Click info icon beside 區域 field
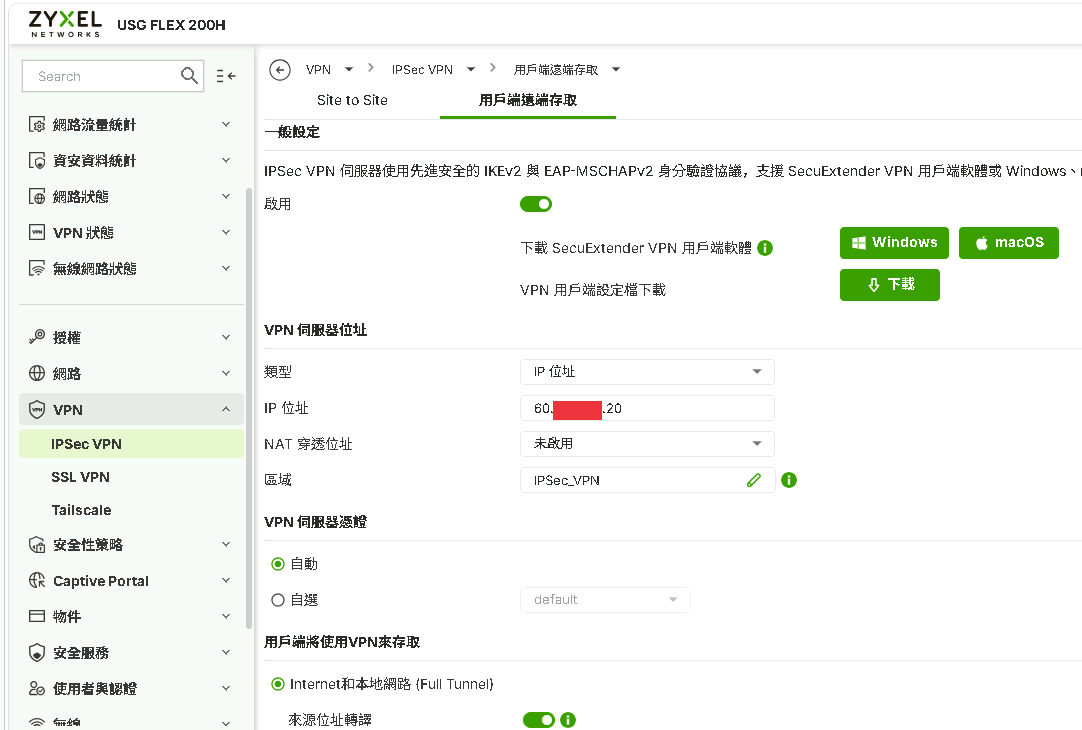 pos(789,480)
